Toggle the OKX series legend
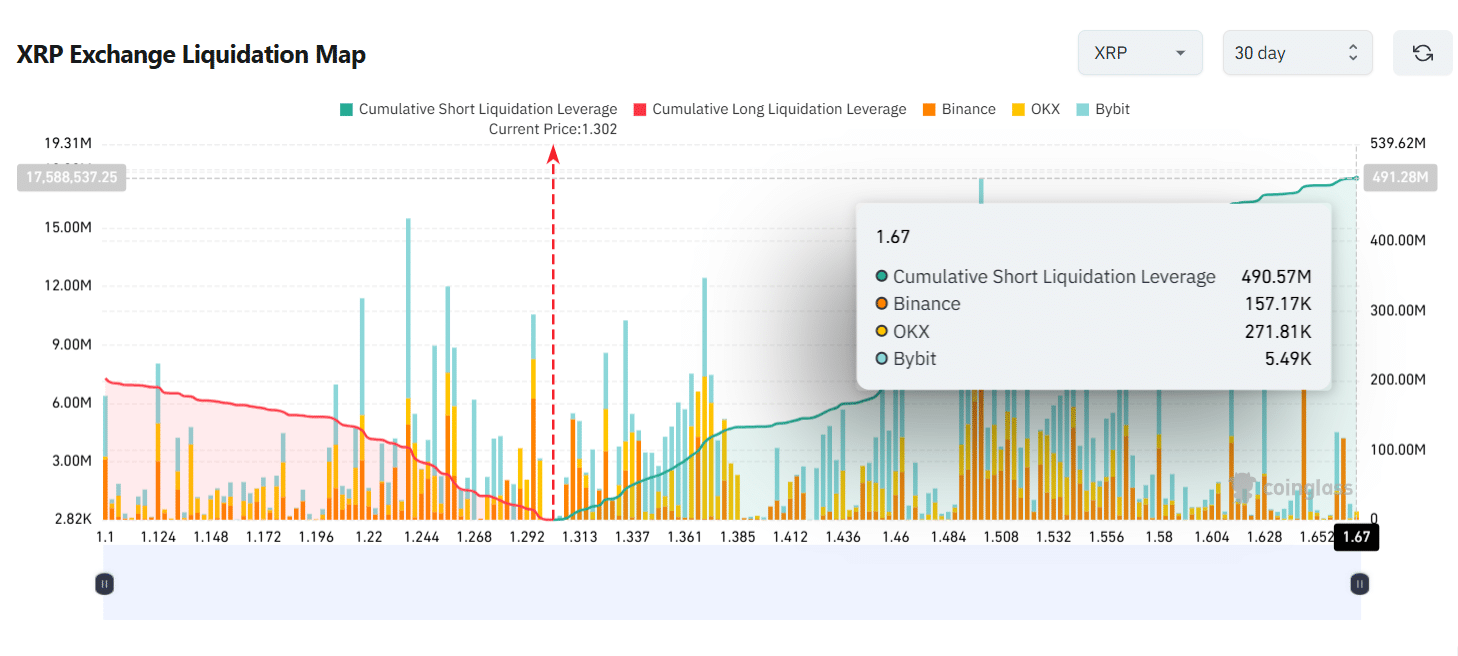Image resolution: width=1458 pixels, height=656 pixels. [x=1036, y=109]
